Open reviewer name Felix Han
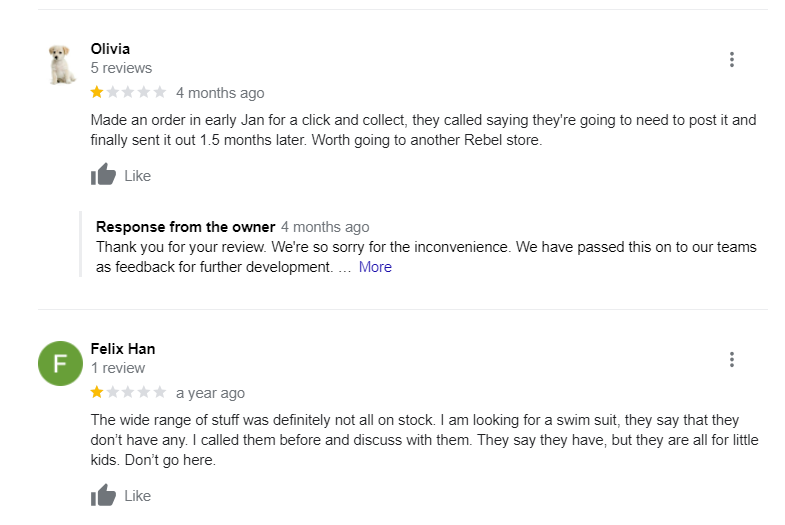Image resolution: width=785 pixels, height=525 pixels. click(x=123, y=349)
